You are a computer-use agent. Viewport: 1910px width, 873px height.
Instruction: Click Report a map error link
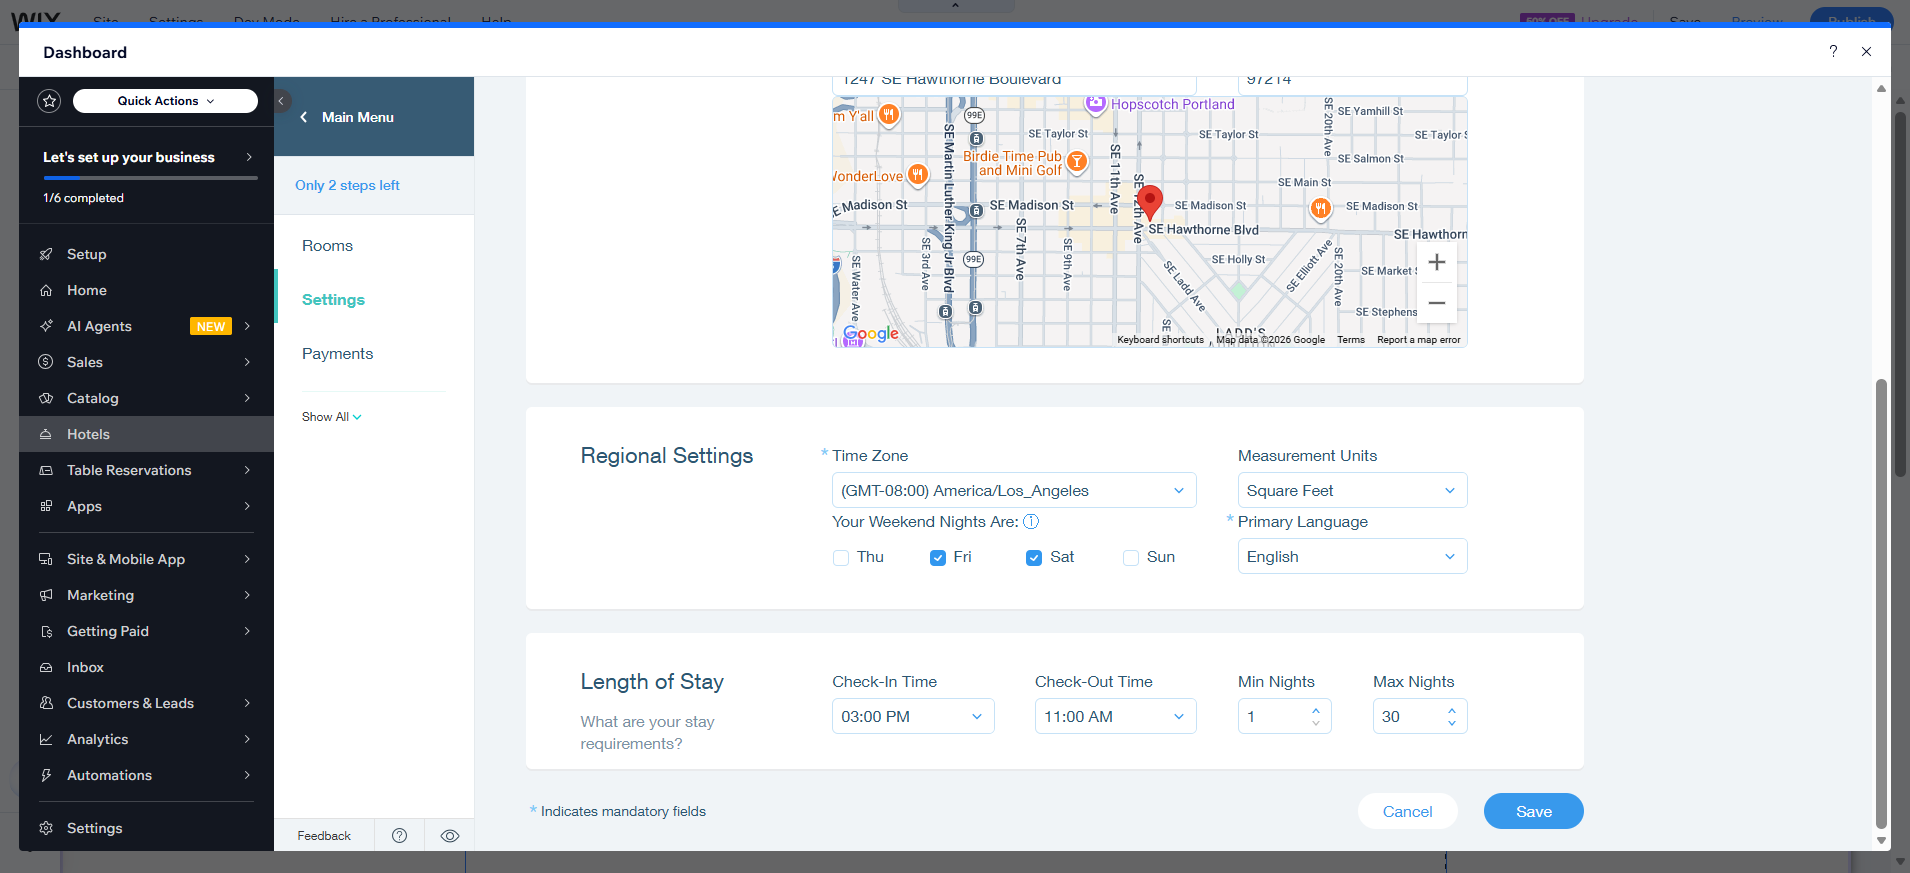(x=1418, y=340)
